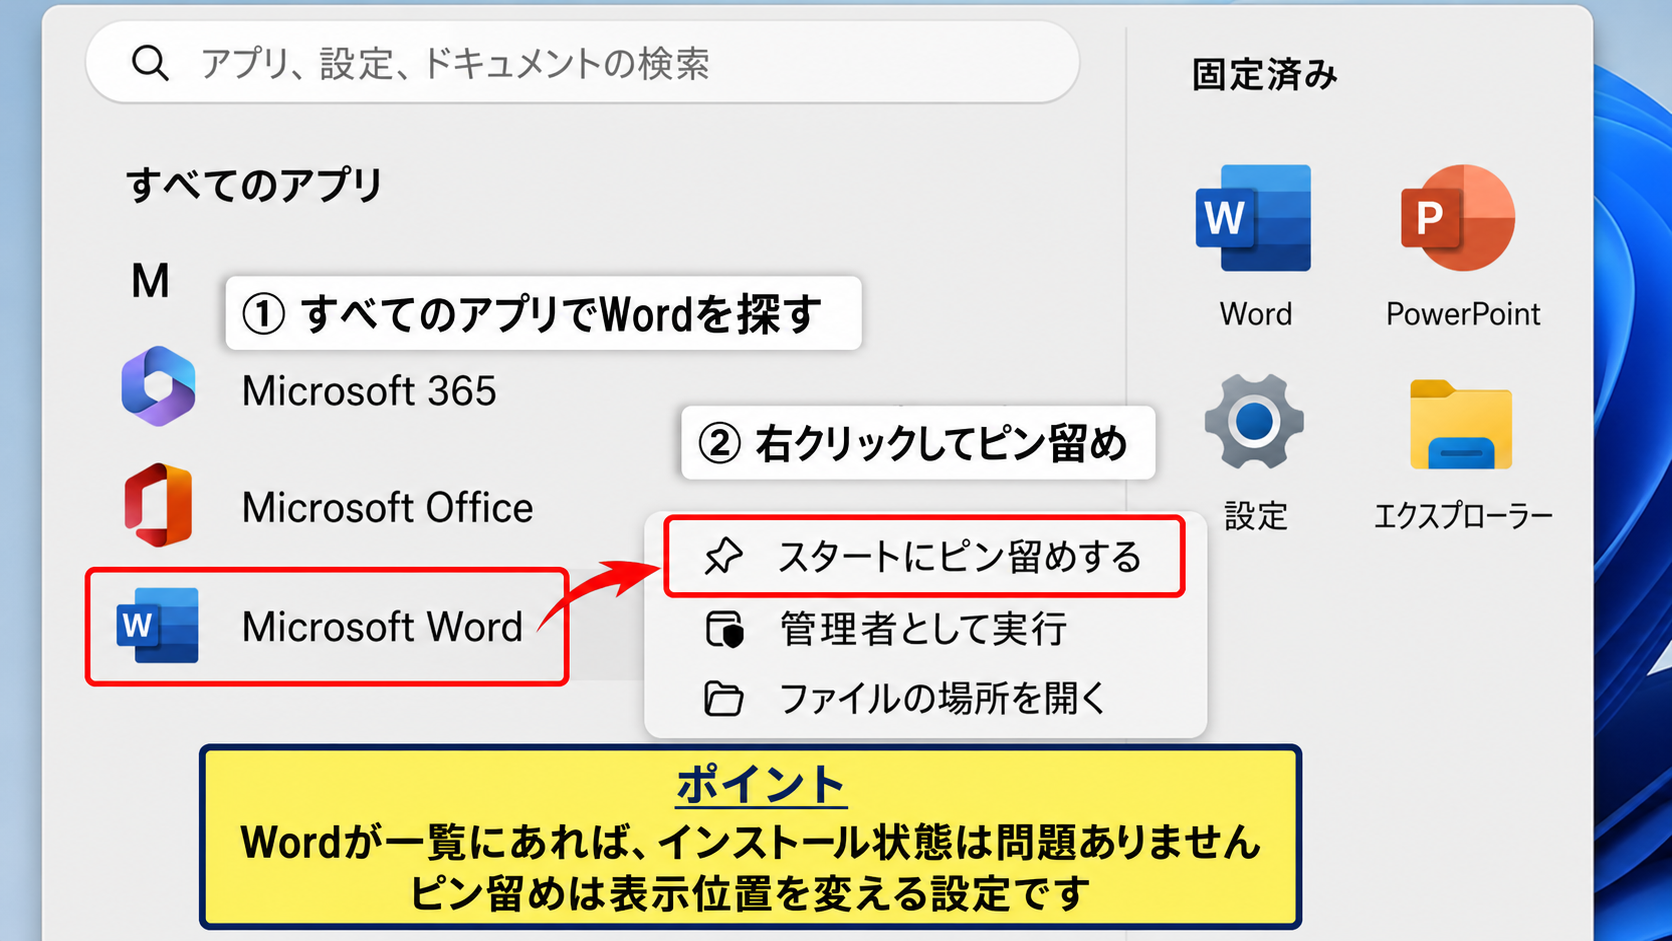1672x941 pixels.
Task: Click the search magnifier icon
Action: [x=150, y=63]
